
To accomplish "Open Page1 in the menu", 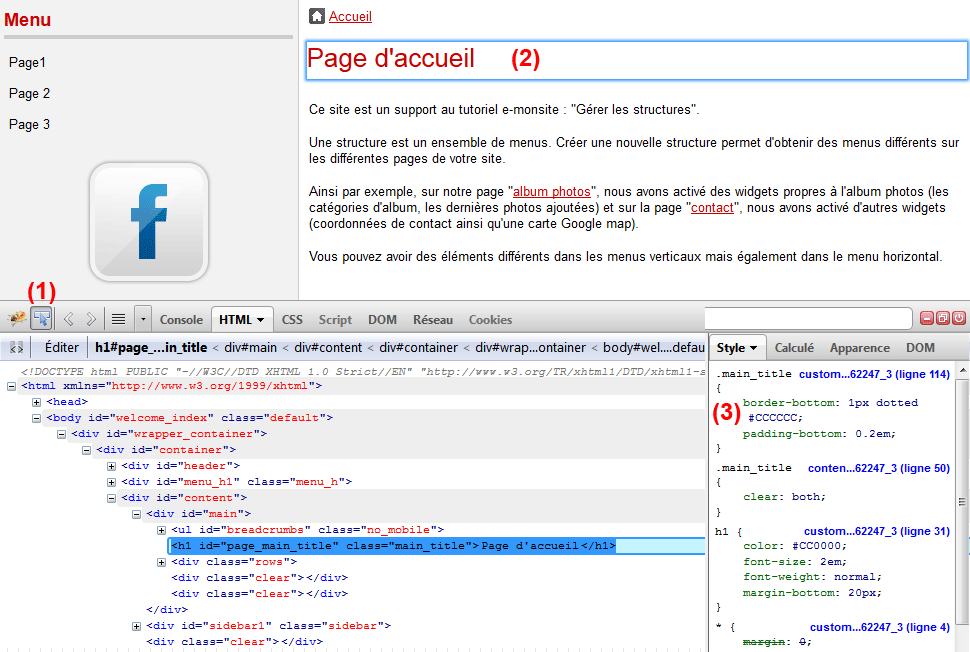I will click(27, 62).
